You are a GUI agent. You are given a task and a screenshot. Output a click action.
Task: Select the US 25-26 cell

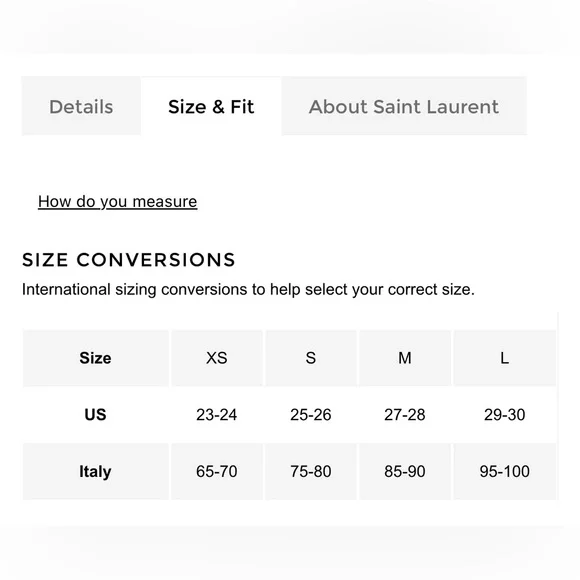click(311, 415)
